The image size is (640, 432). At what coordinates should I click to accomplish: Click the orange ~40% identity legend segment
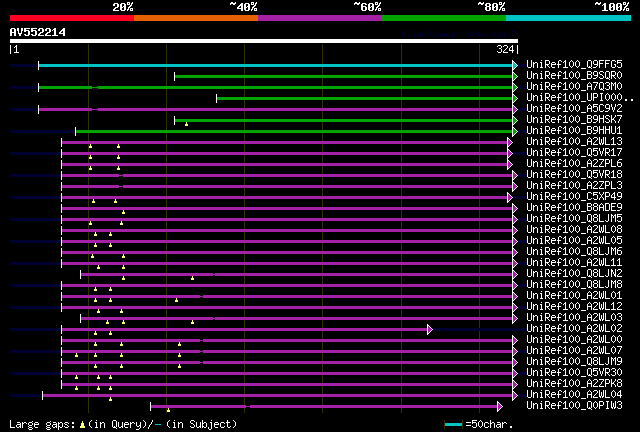pos(196,18)
